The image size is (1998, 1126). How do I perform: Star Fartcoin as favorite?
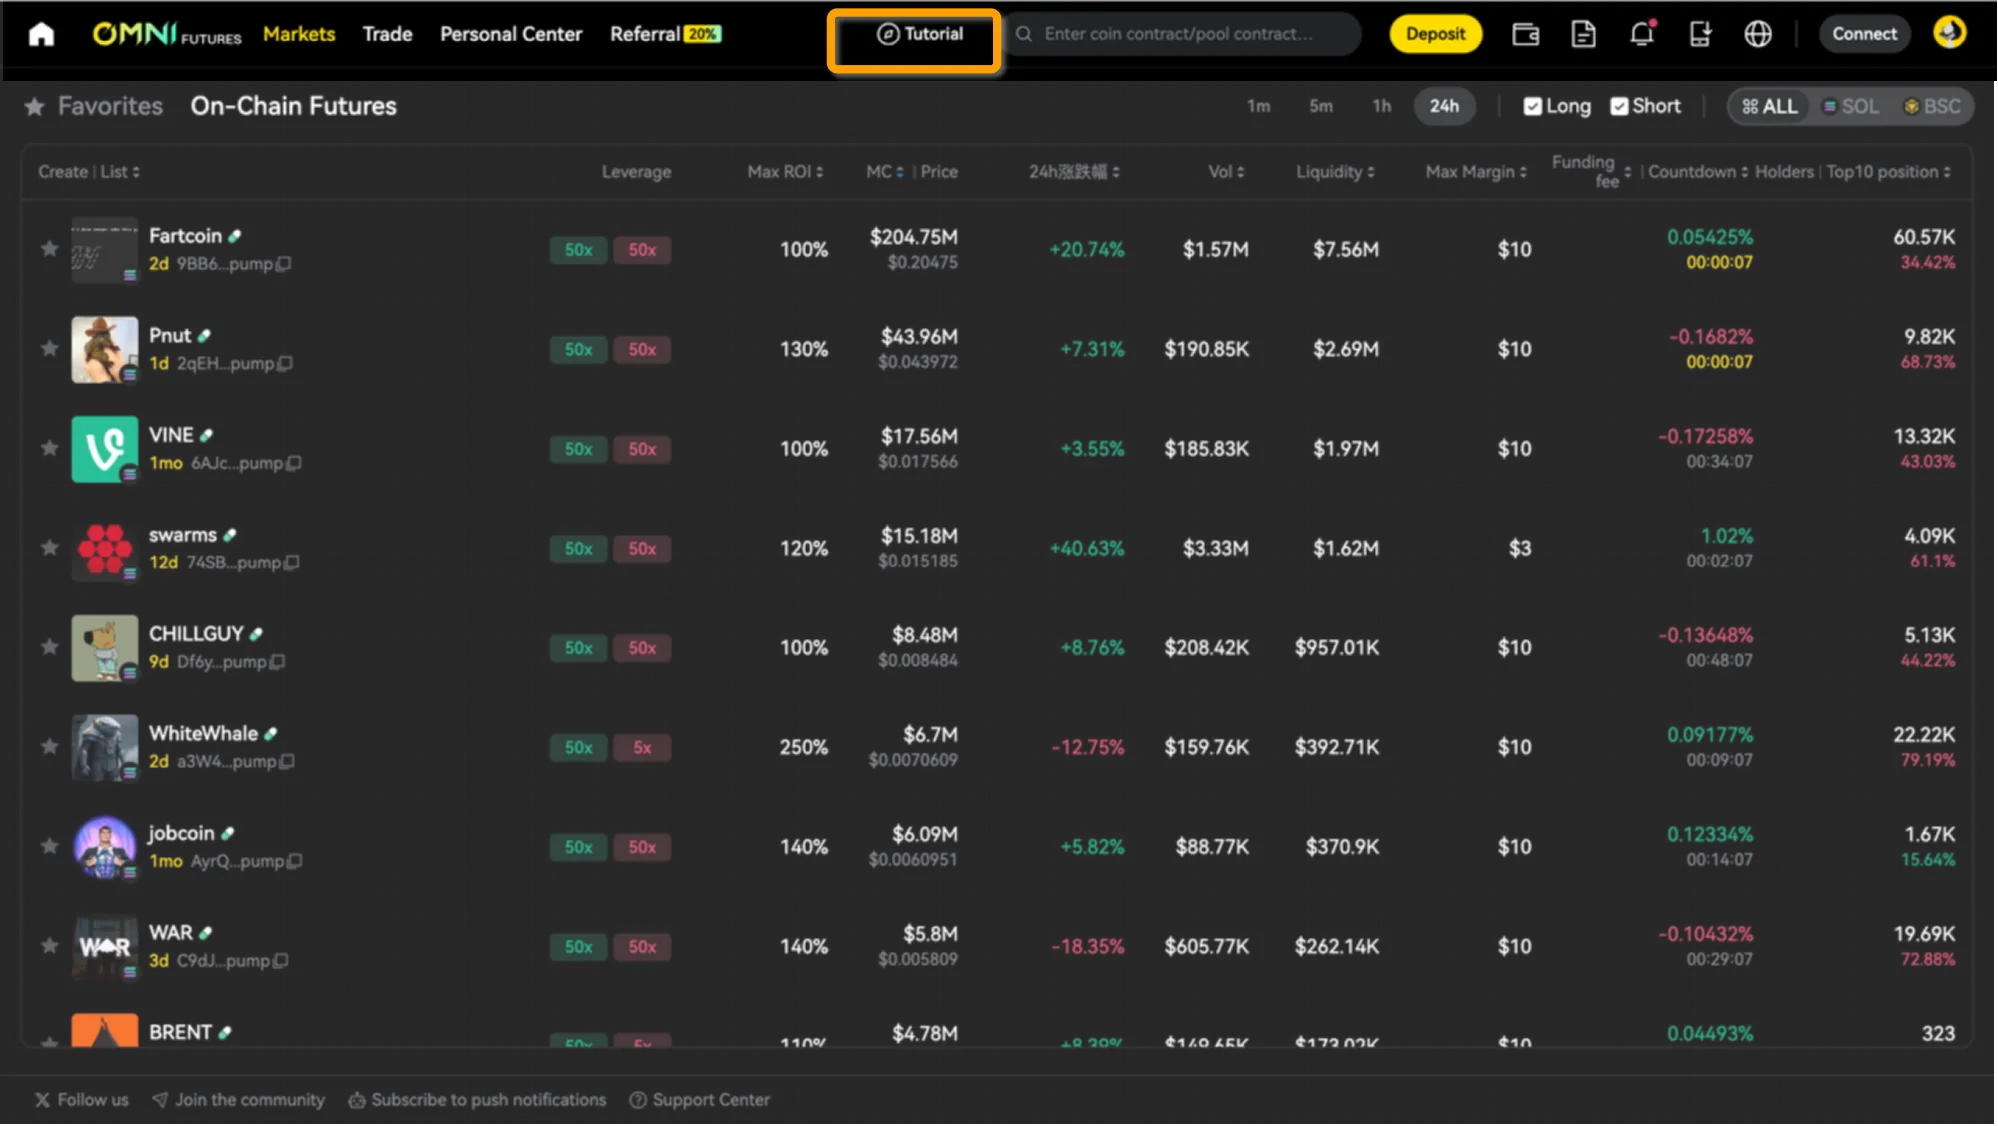pos(49,248)
